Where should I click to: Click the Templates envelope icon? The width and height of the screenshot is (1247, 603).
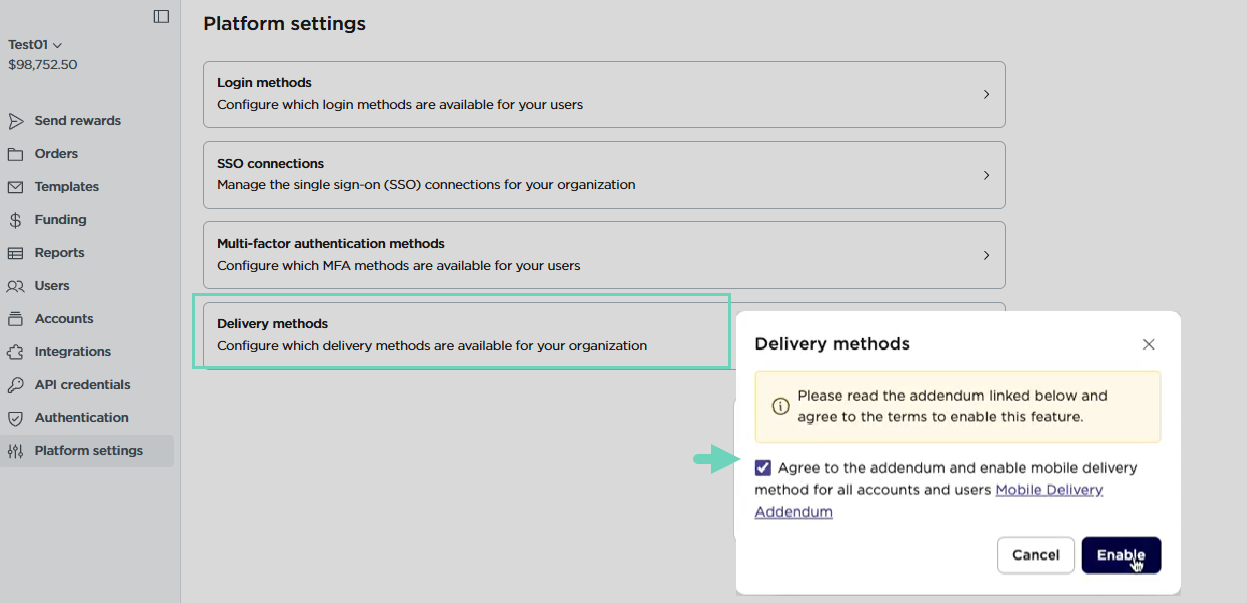(x=15, y=187)
